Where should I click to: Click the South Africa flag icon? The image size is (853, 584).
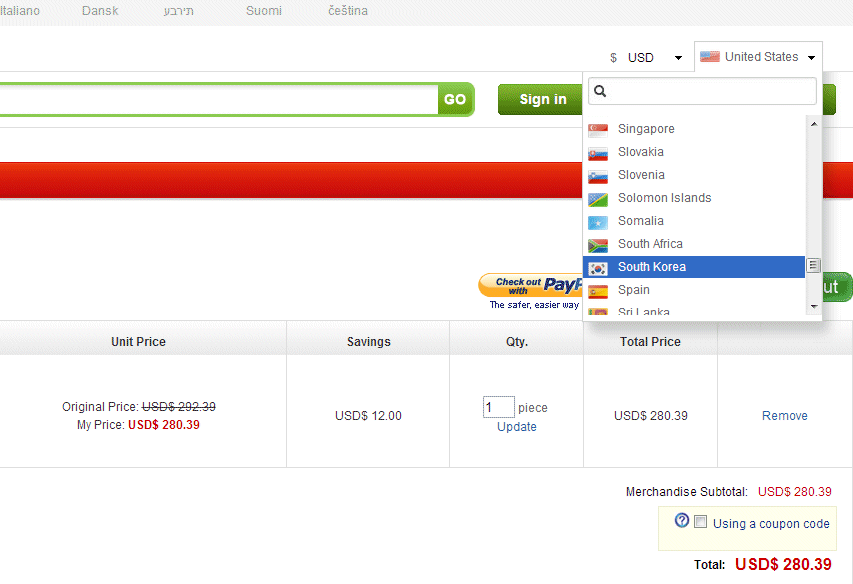click(598, 244)
